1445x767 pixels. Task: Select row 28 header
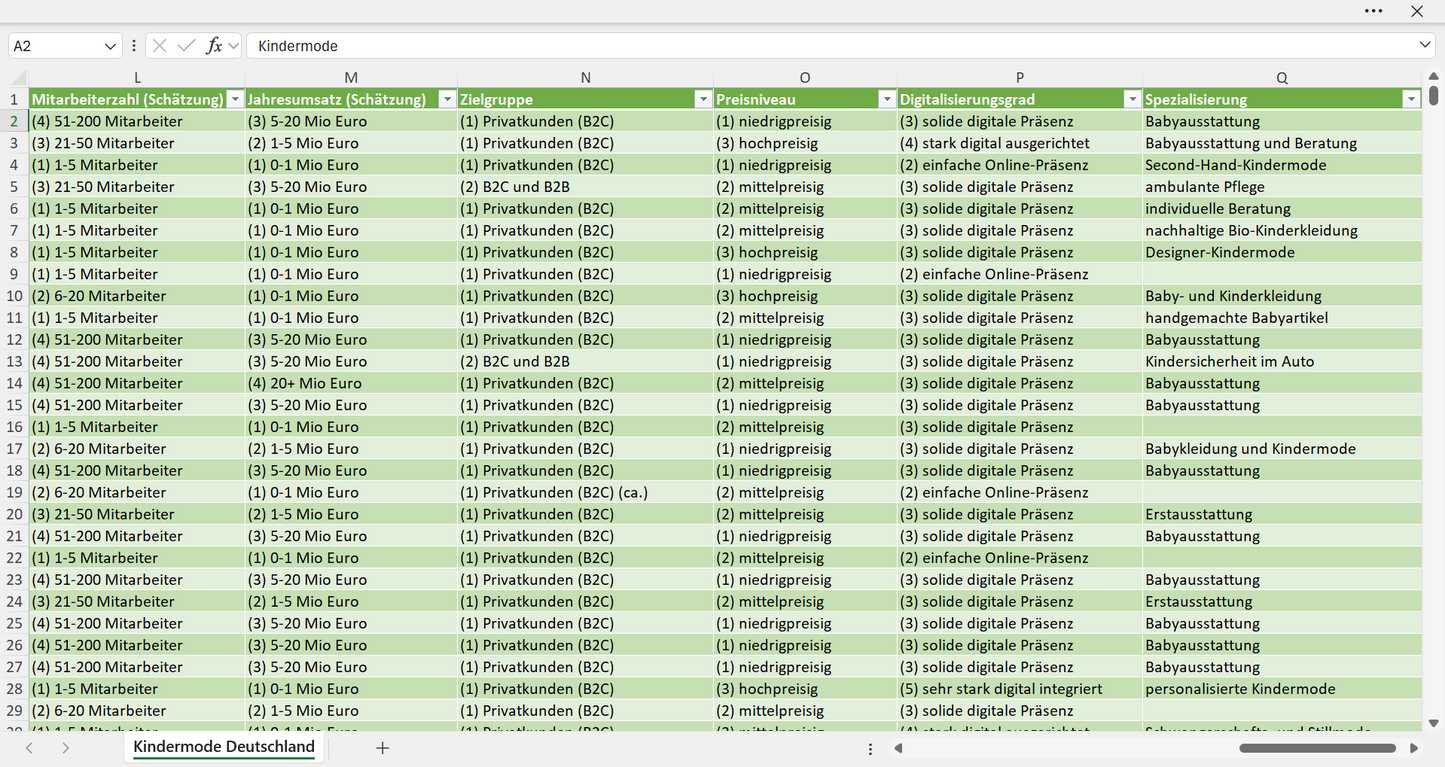point(15,689)
